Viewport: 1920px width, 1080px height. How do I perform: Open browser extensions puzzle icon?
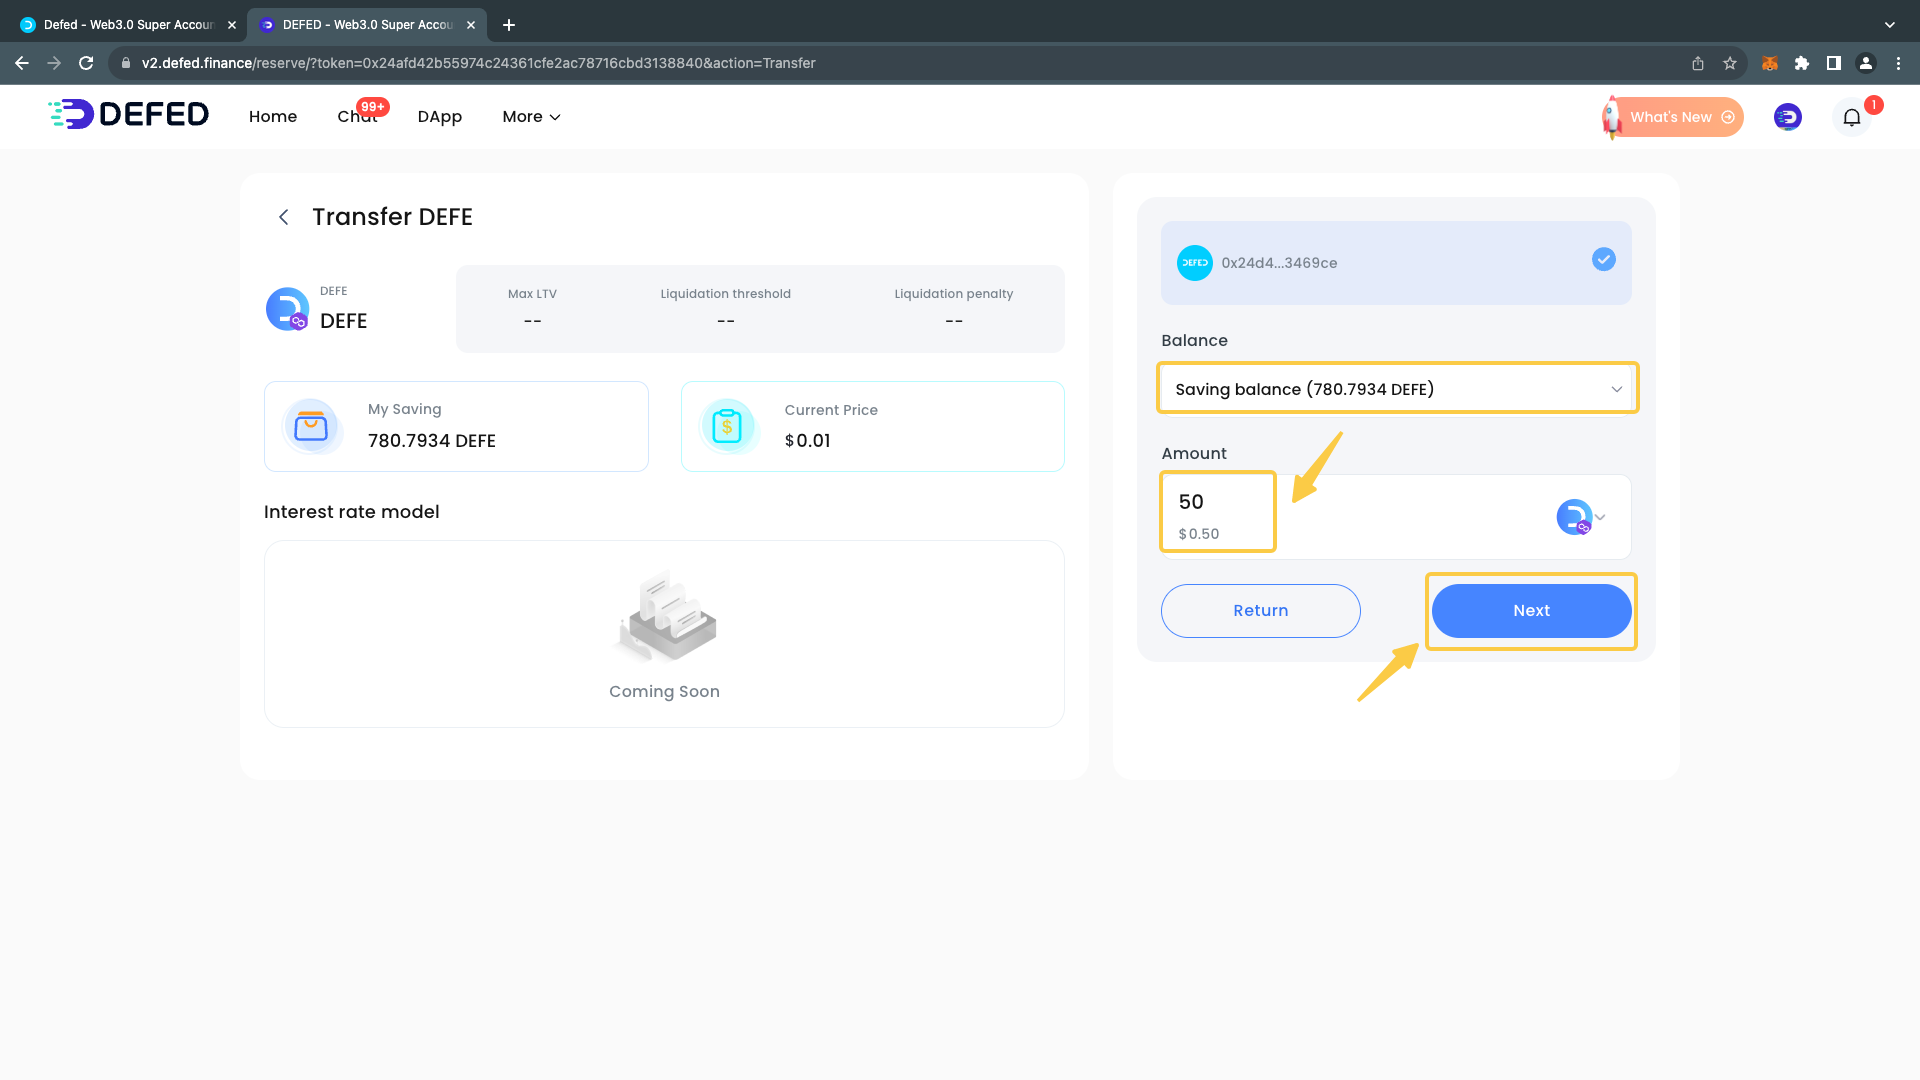point(1802,63)
